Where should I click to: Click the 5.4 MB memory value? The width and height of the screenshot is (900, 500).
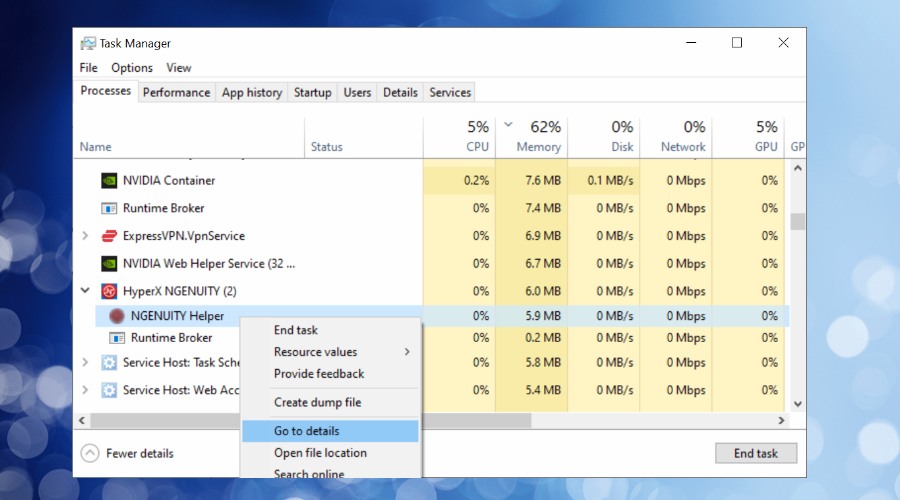(542, 390)
